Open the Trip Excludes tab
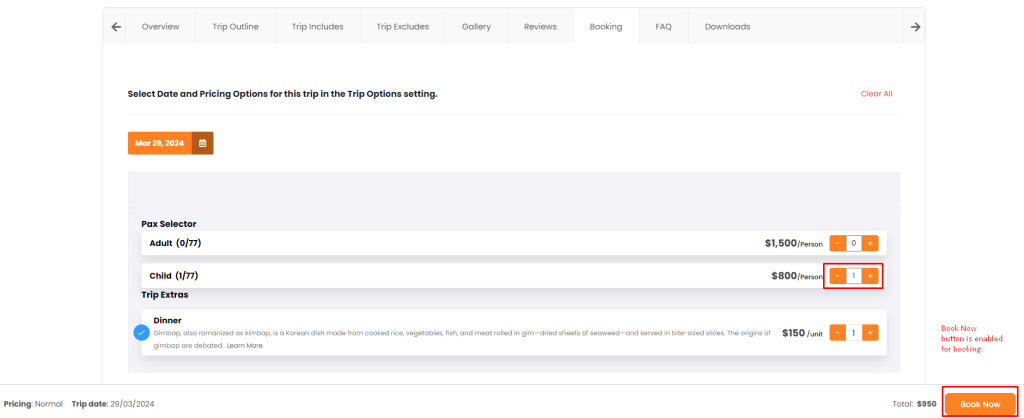 (402, 27)
